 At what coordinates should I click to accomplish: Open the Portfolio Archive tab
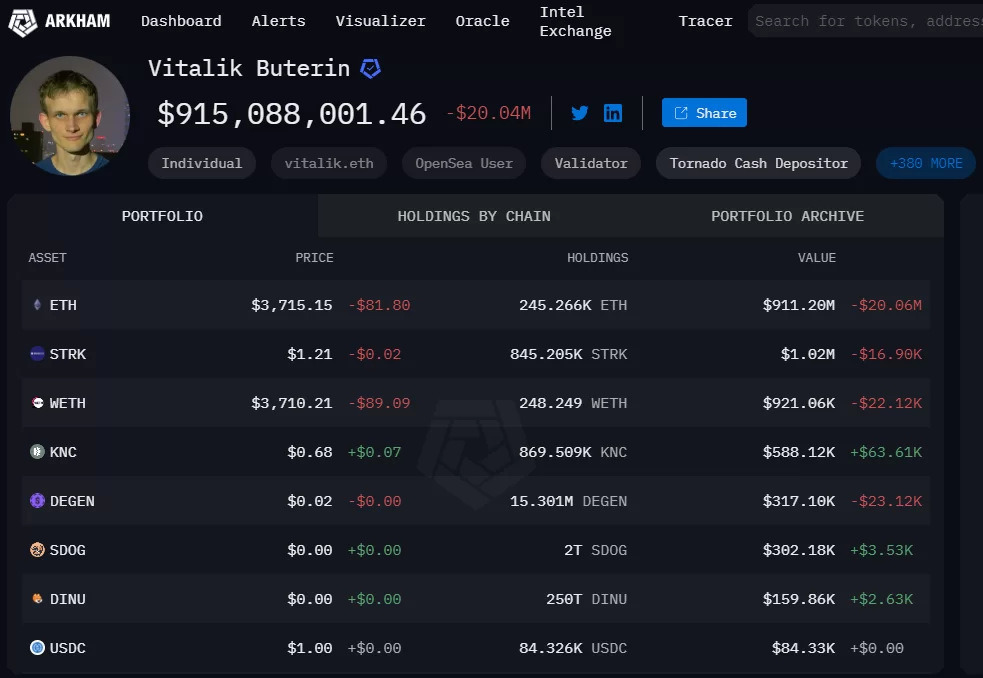(787, 216)
